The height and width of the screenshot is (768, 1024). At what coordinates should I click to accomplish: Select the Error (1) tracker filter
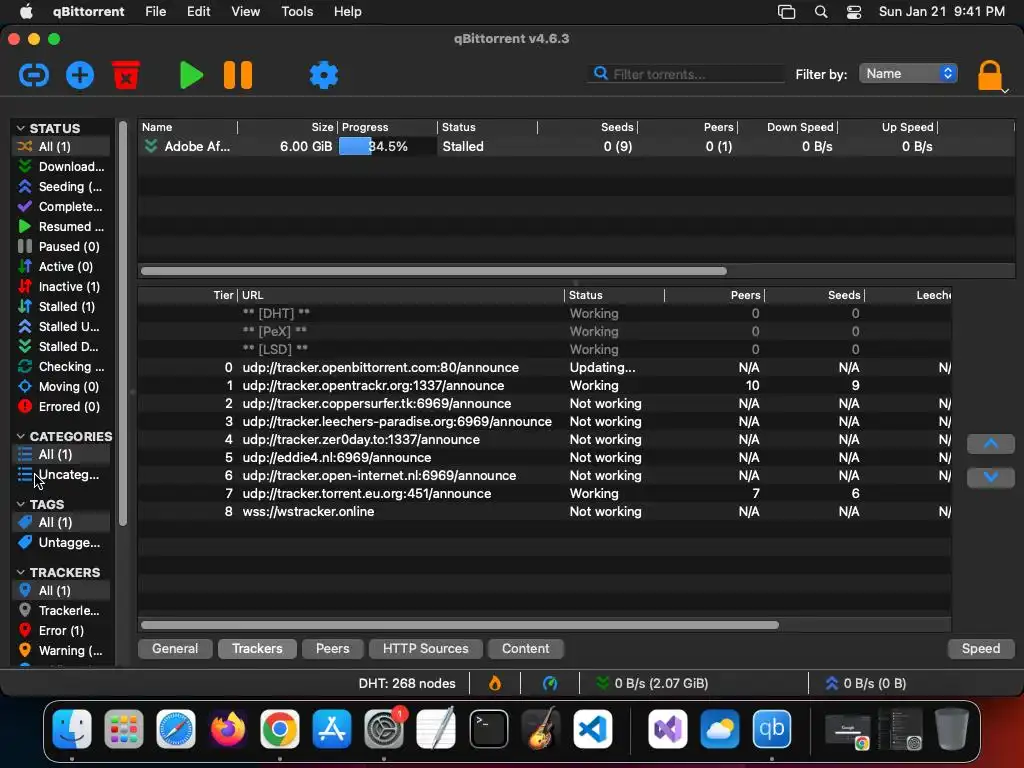tap(61, 631)
